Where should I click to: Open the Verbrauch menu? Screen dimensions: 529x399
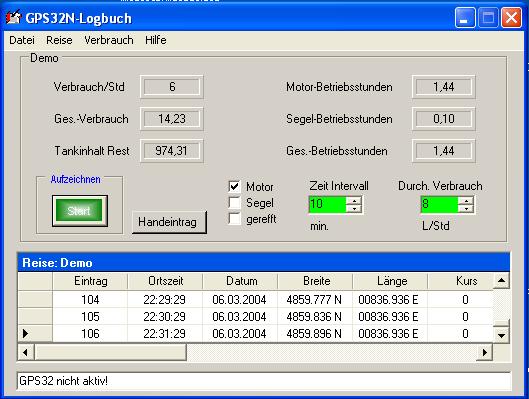[x=109, y=40]
